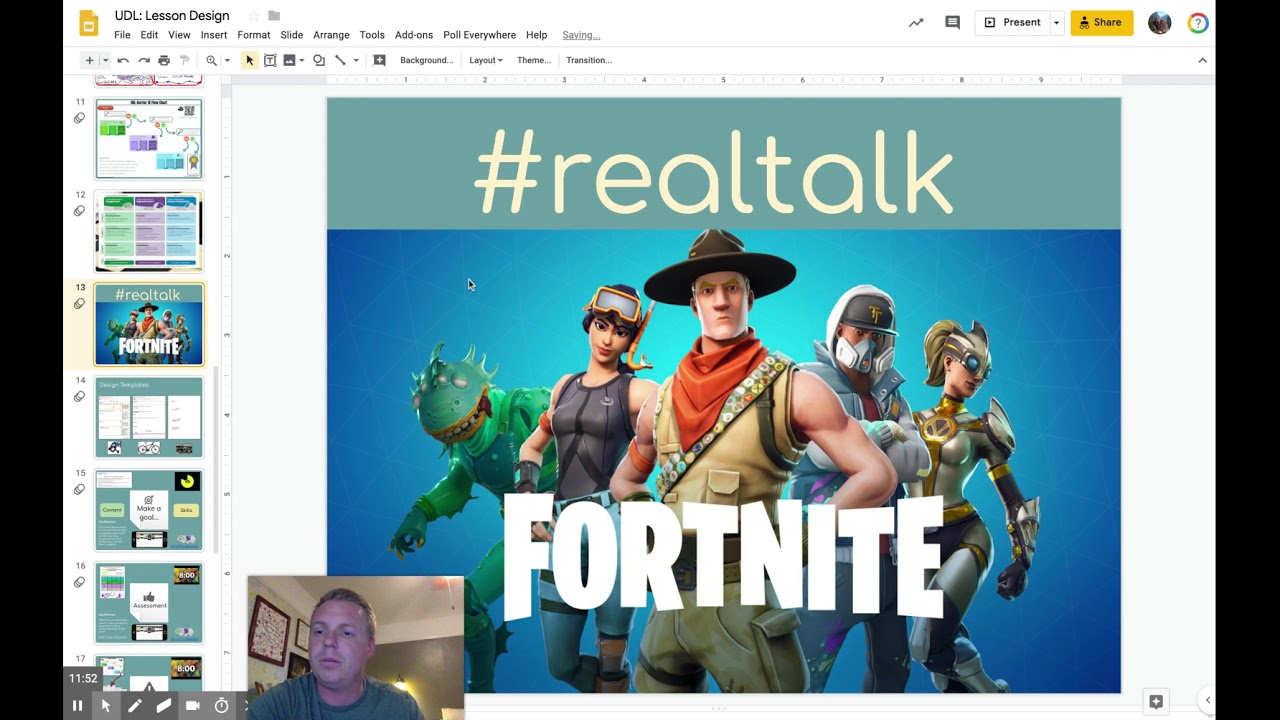Undo the last action
This screenshot has height=720, width=1280.
point(123,60)
